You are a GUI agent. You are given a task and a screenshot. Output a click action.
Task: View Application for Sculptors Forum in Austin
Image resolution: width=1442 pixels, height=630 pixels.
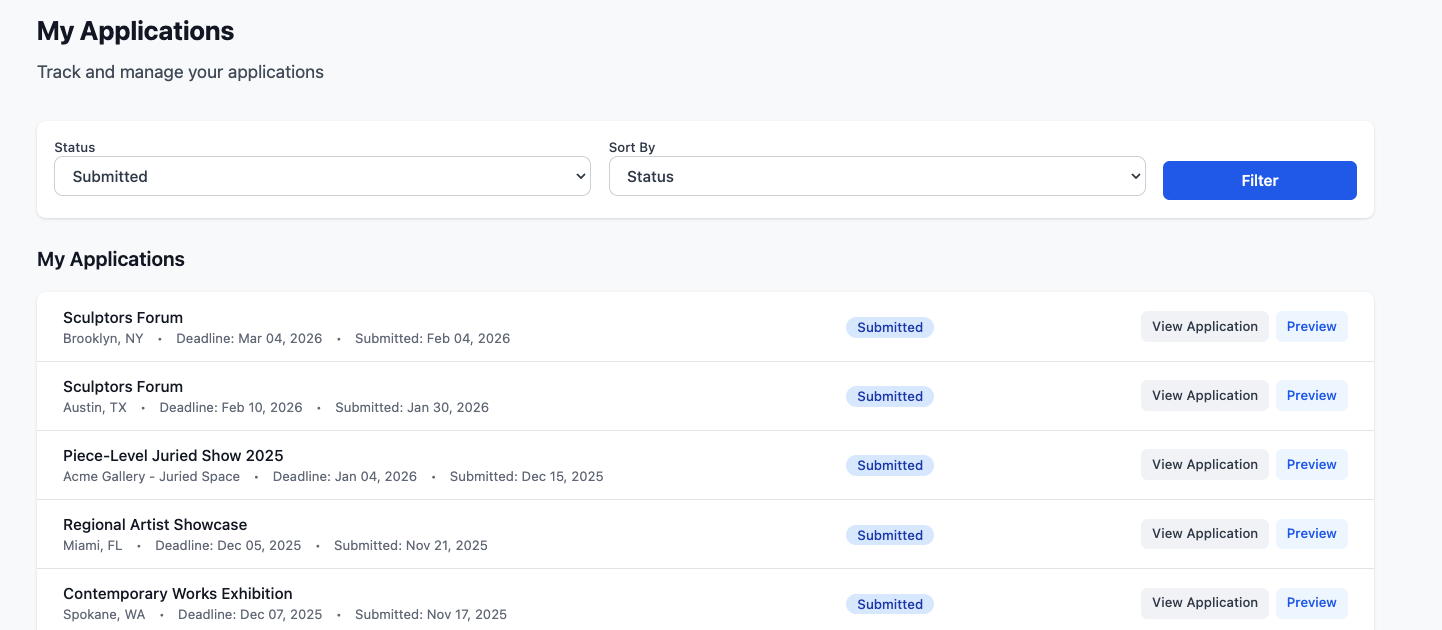(x=1204, y=395)
